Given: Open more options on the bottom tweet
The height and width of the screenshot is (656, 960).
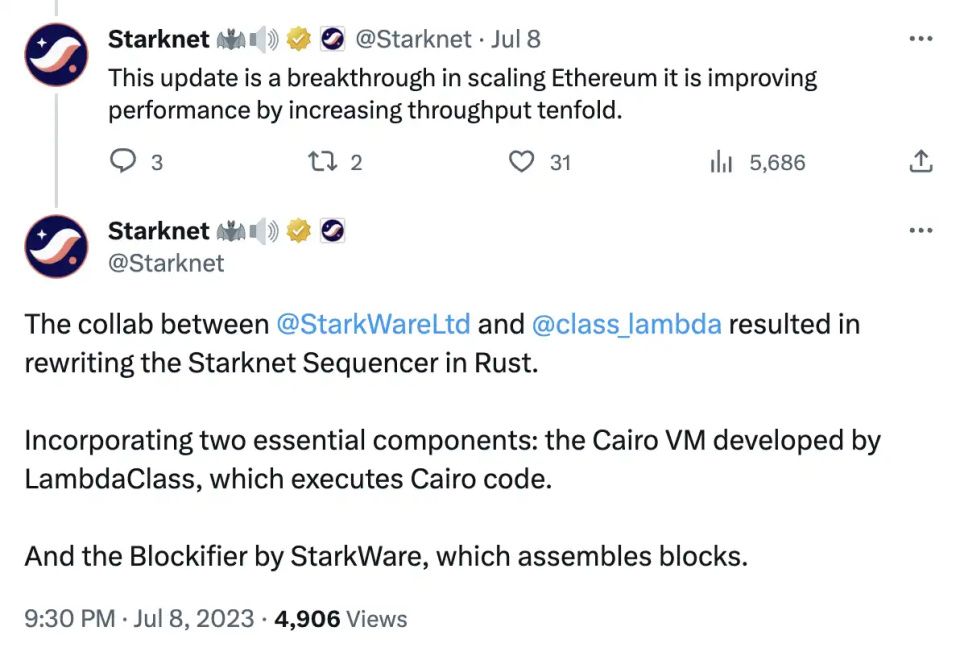Looking at the screenshot, I should pyautogui.click(x=921, y=230).
